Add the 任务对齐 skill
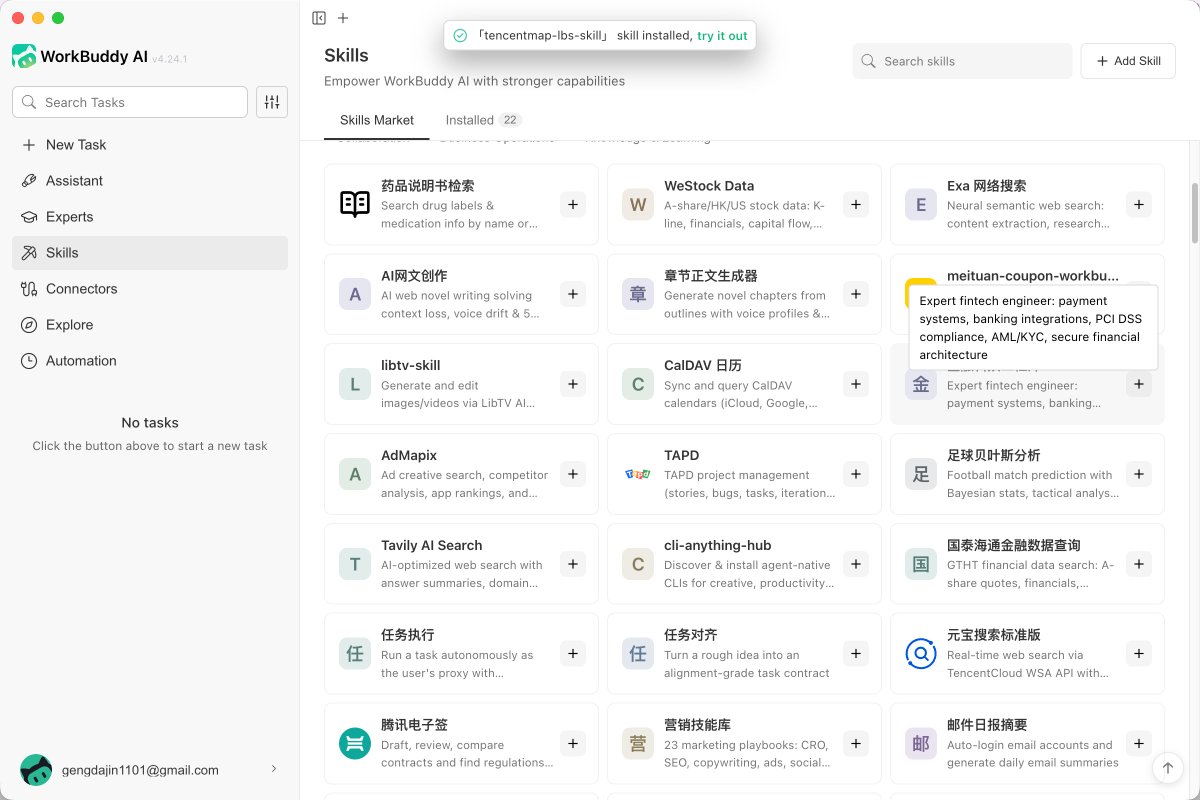Image resolution: width=1200 pixels, height=800 pixels. [856, 654]
